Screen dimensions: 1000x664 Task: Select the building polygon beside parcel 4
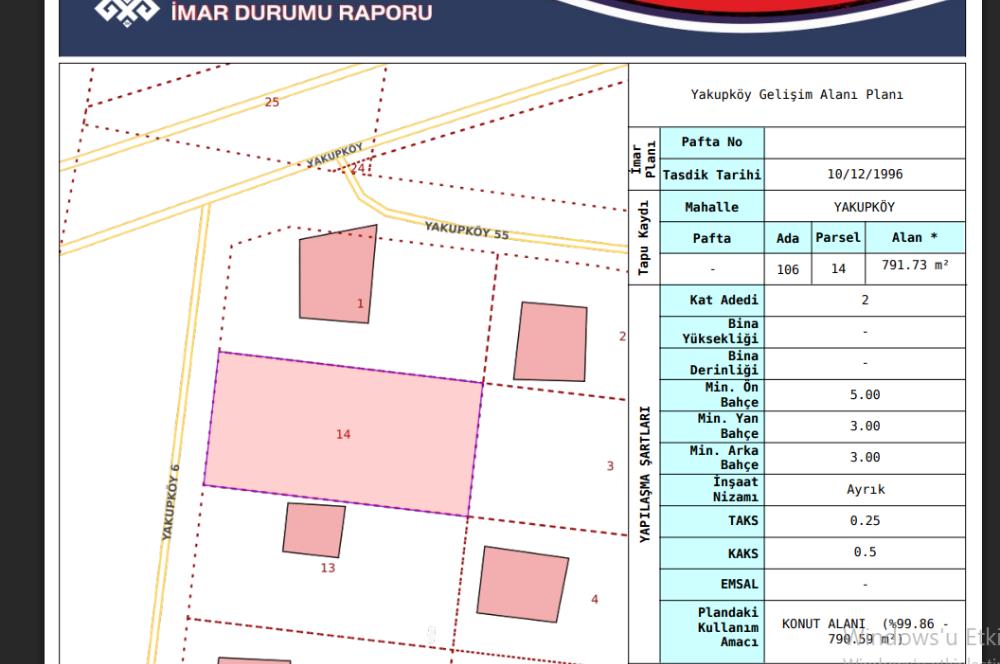(522, 584)
